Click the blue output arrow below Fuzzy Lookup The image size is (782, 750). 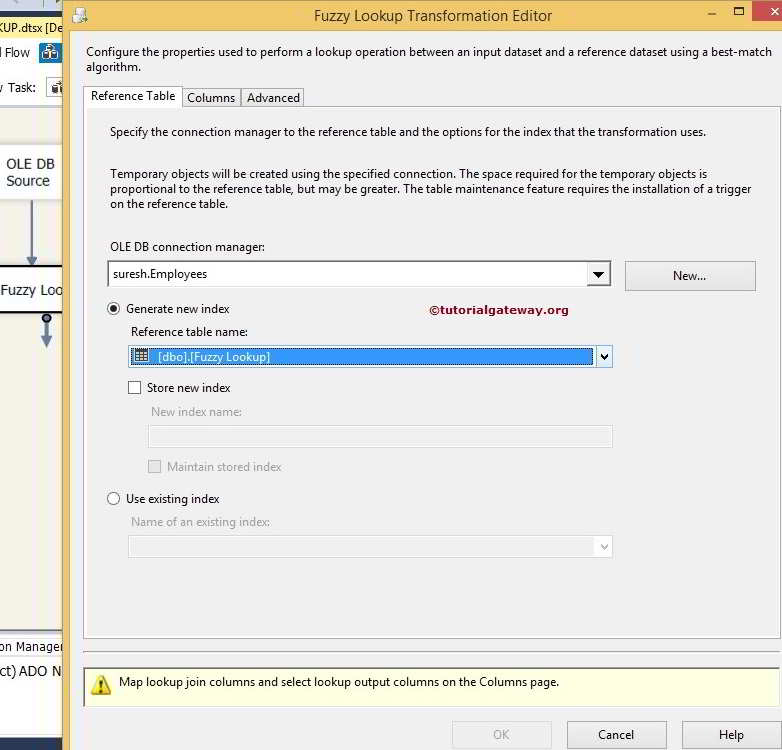coord(46,331)
